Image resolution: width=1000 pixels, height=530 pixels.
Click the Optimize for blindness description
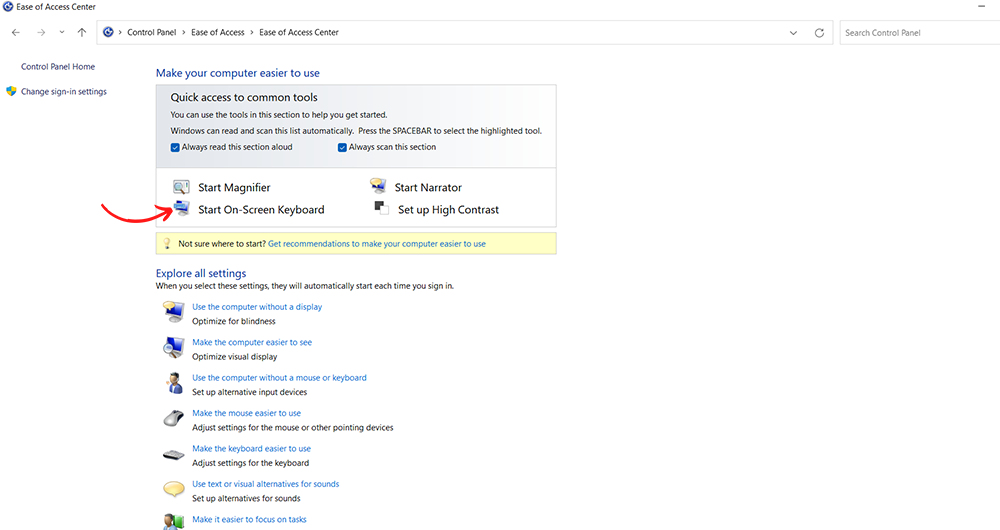click(234, 321)
